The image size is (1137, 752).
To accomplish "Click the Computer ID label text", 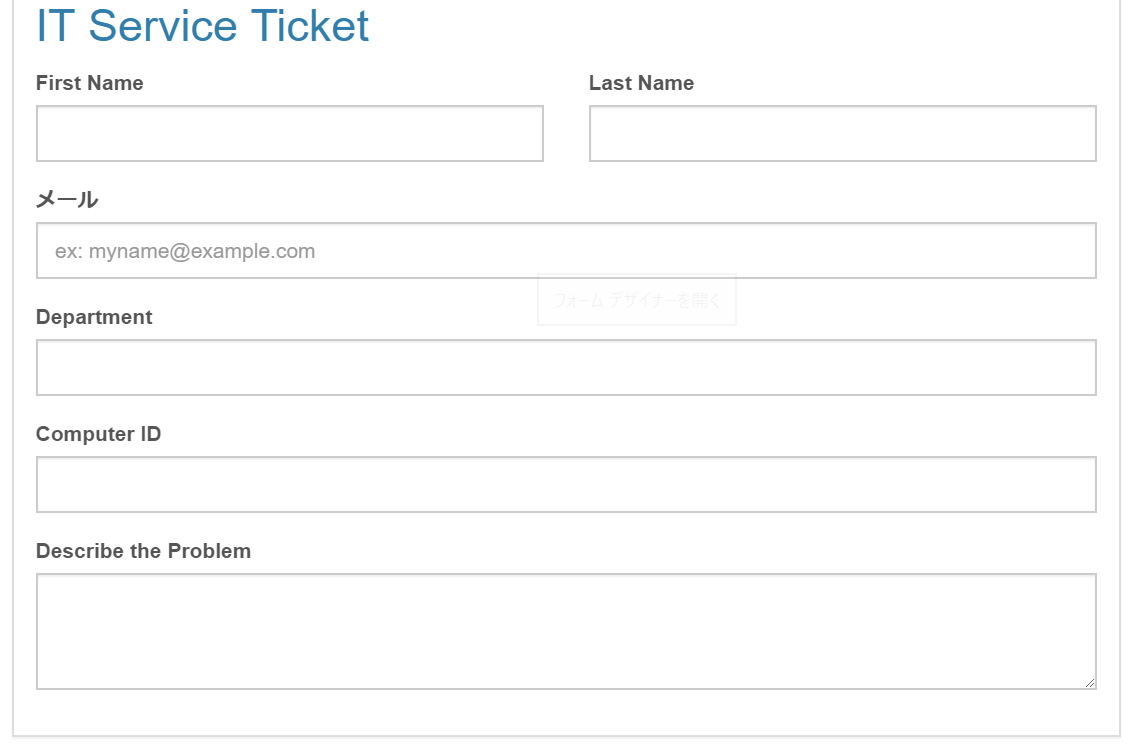I will click(x=98, y=434).
